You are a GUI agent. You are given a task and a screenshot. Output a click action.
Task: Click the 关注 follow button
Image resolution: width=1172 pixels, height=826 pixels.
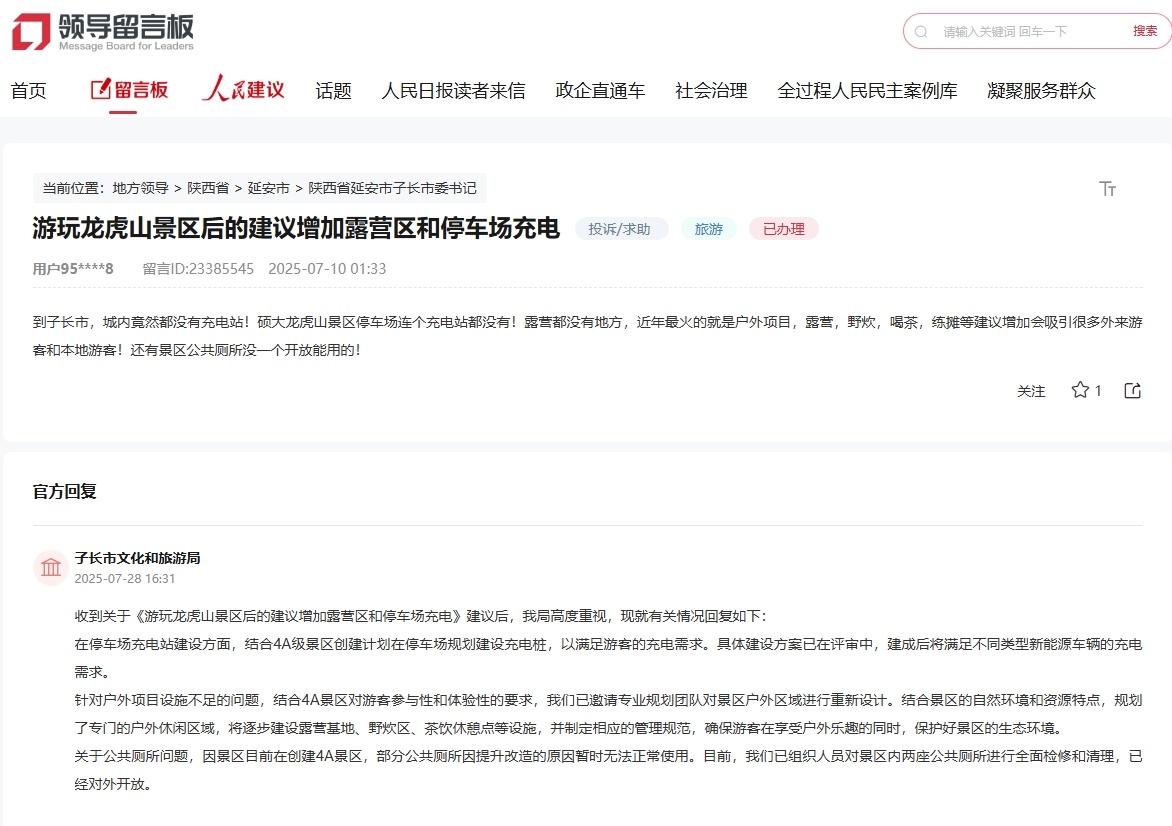coord(1031,391)
